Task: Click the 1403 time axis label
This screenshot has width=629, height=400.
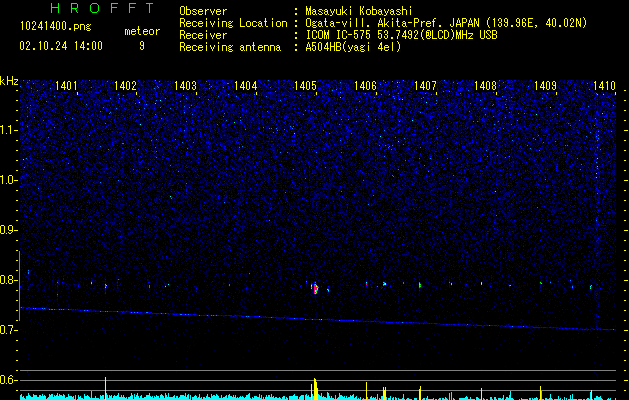Action: [185, 86]
